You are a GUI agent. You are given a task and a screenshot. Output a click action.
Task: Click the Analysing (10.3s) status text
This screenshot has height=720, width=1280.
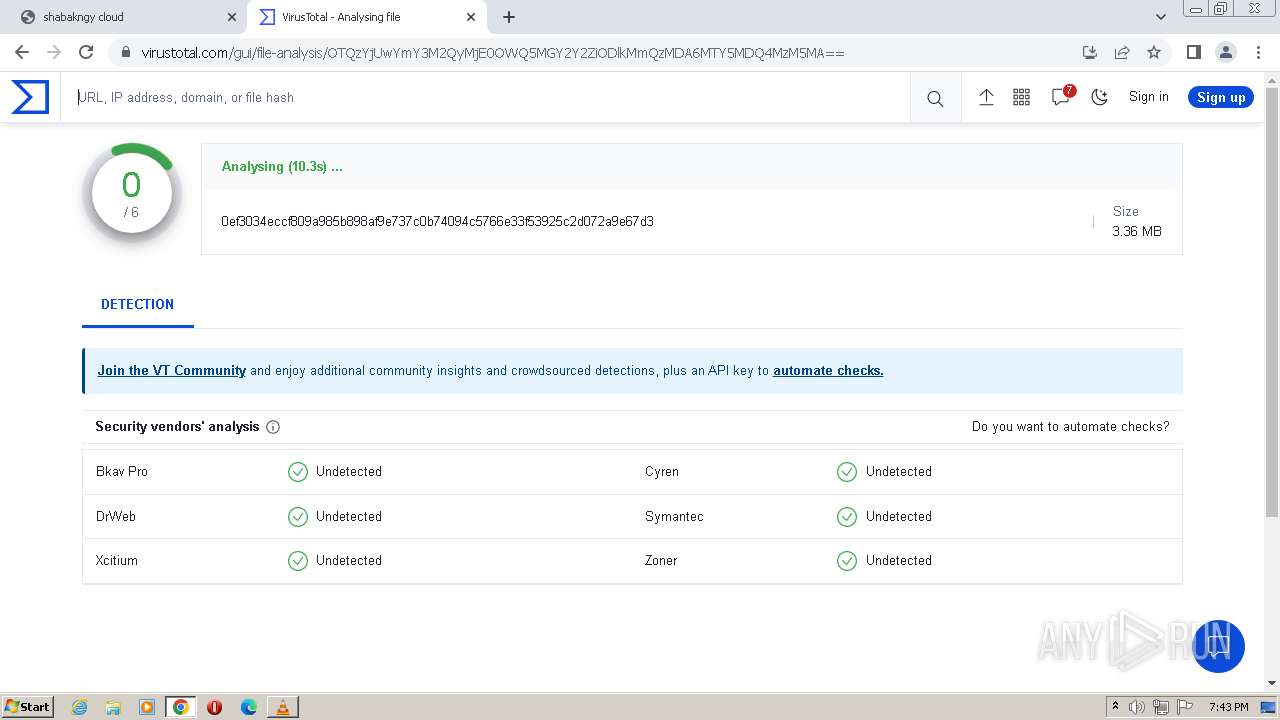(282, 166)
